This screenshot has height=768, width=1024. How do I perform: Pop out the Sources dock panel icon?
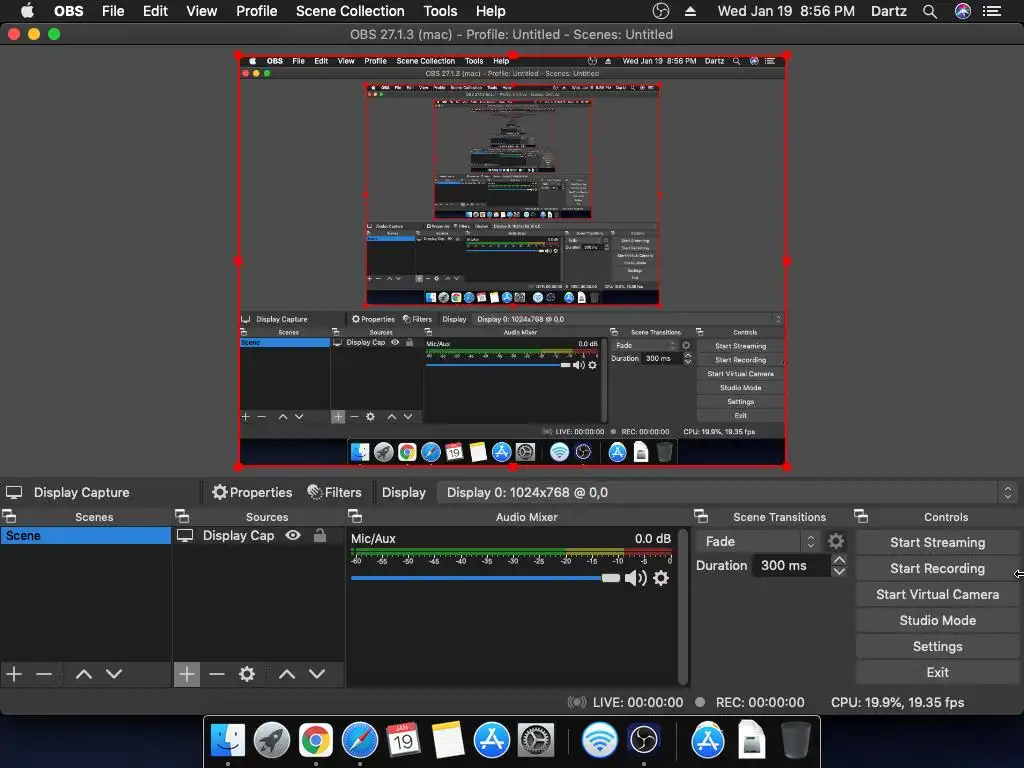pyautogui.click(x=182, y=517)
